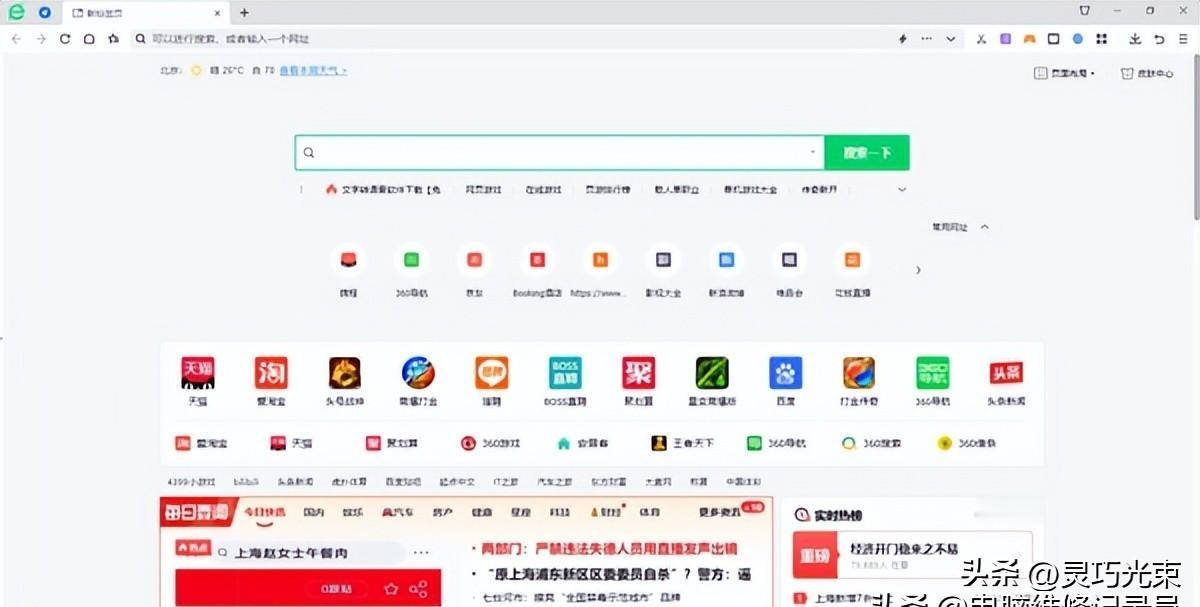This screenshot has height=607, width=1200.
Task: Reload the page with the refresh icon
Action: 65,39
